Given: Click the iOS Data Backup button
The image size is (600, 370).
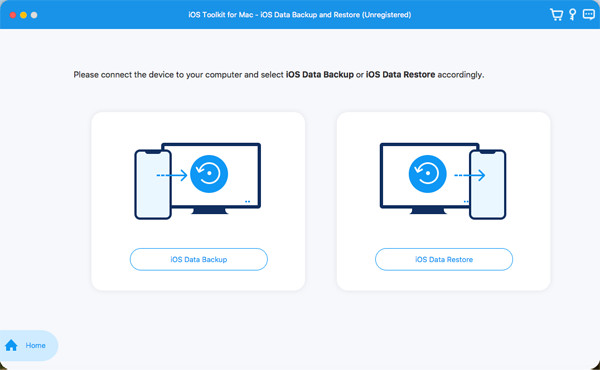Looking at the screenshot, I should pos(199,259).
